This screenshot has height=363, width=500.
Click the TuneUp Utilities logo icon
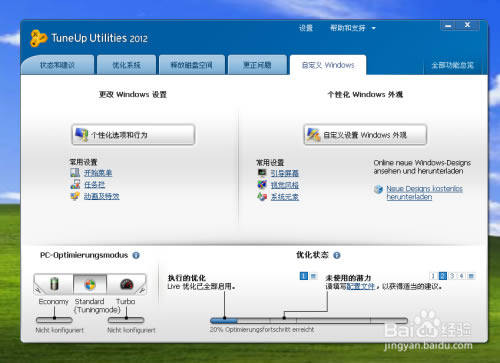[39, 38]
